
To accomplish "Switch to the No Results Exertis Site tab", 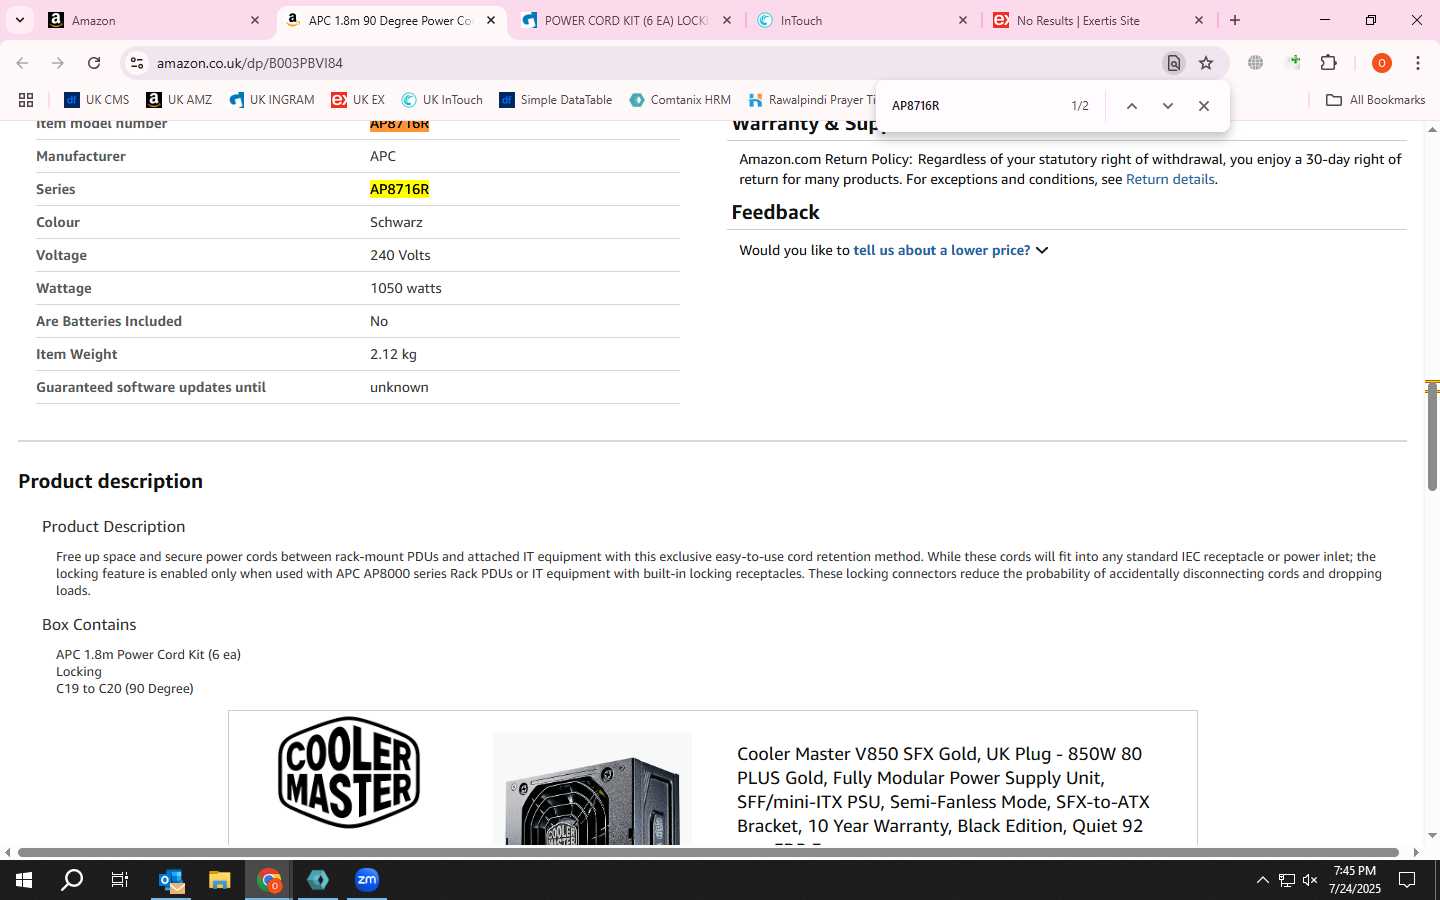I will click(x=1098, y=20).
